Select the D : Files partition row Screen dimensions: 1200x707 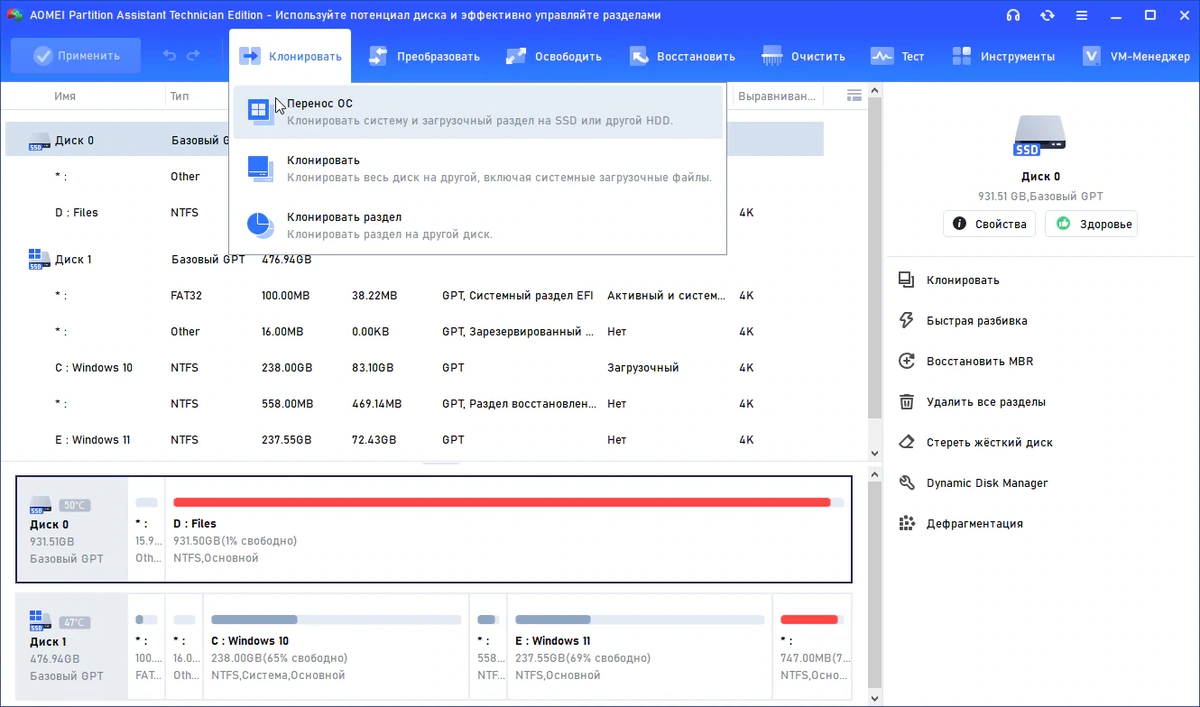pyautogui.click(x=415, y=212)
